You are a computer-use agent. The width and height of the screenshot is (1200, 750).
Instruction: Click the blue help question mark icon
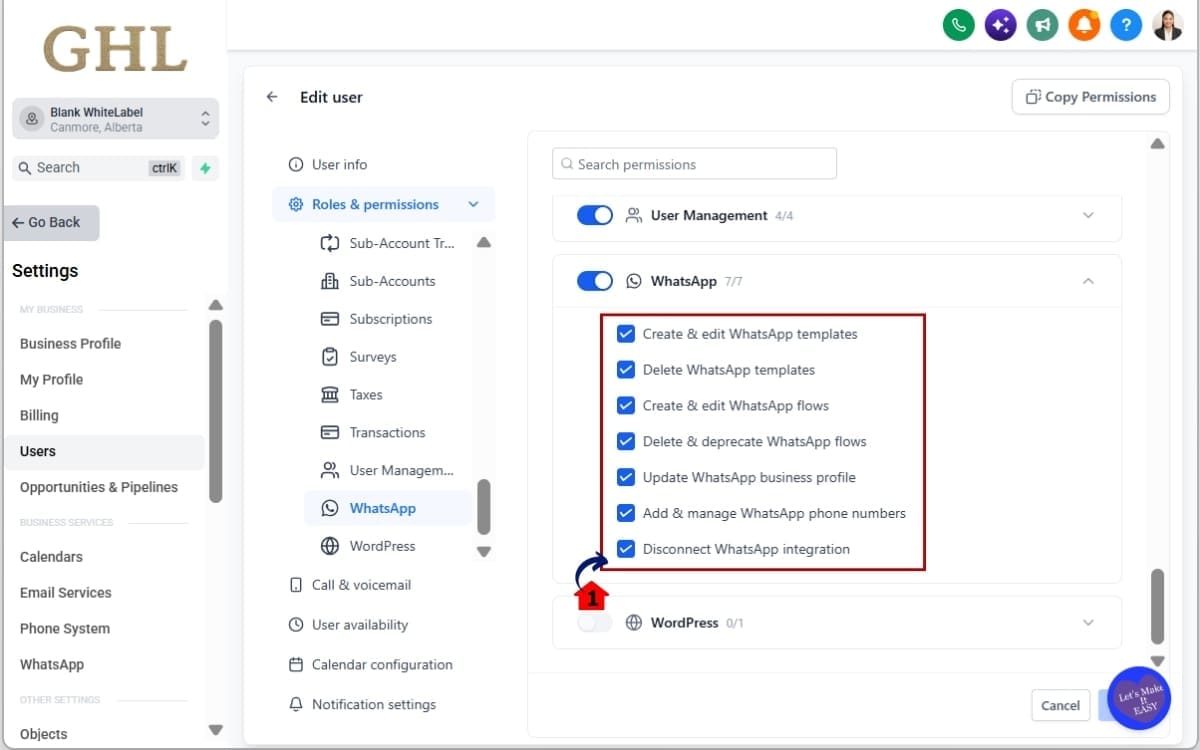click(1126, 25)
